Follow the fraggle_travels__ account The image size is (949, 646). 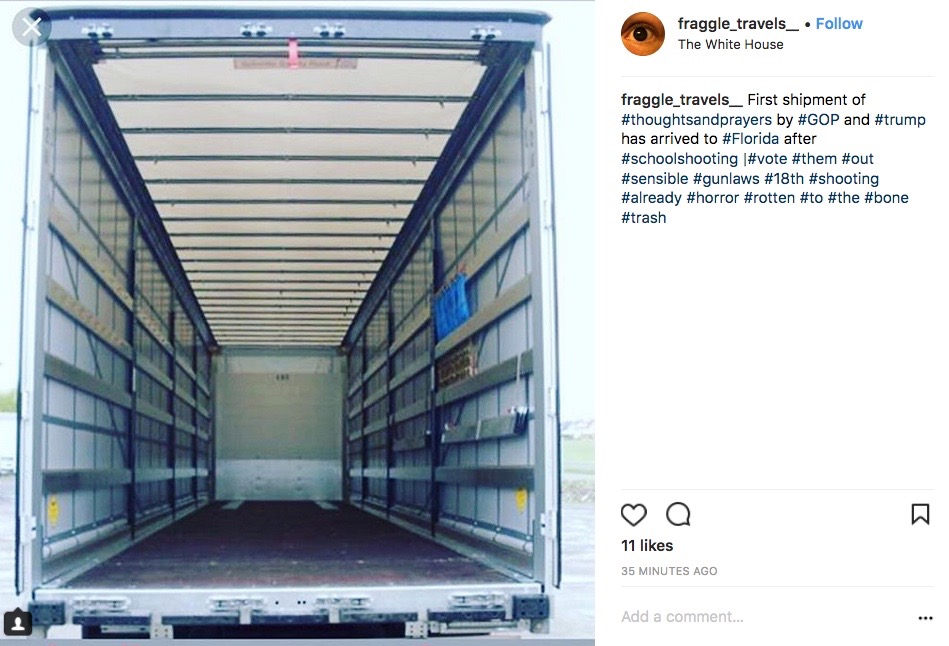point(839,24)
